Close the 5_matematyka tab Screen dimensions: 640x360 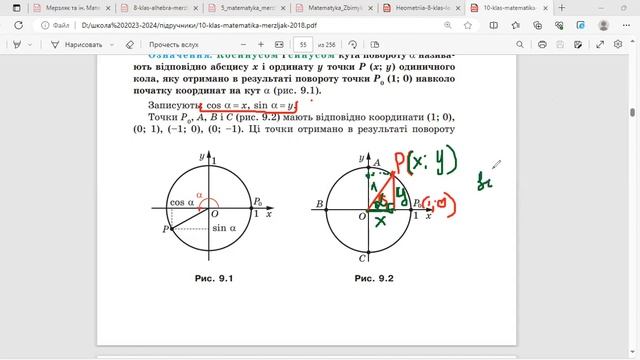click(283, 8)
